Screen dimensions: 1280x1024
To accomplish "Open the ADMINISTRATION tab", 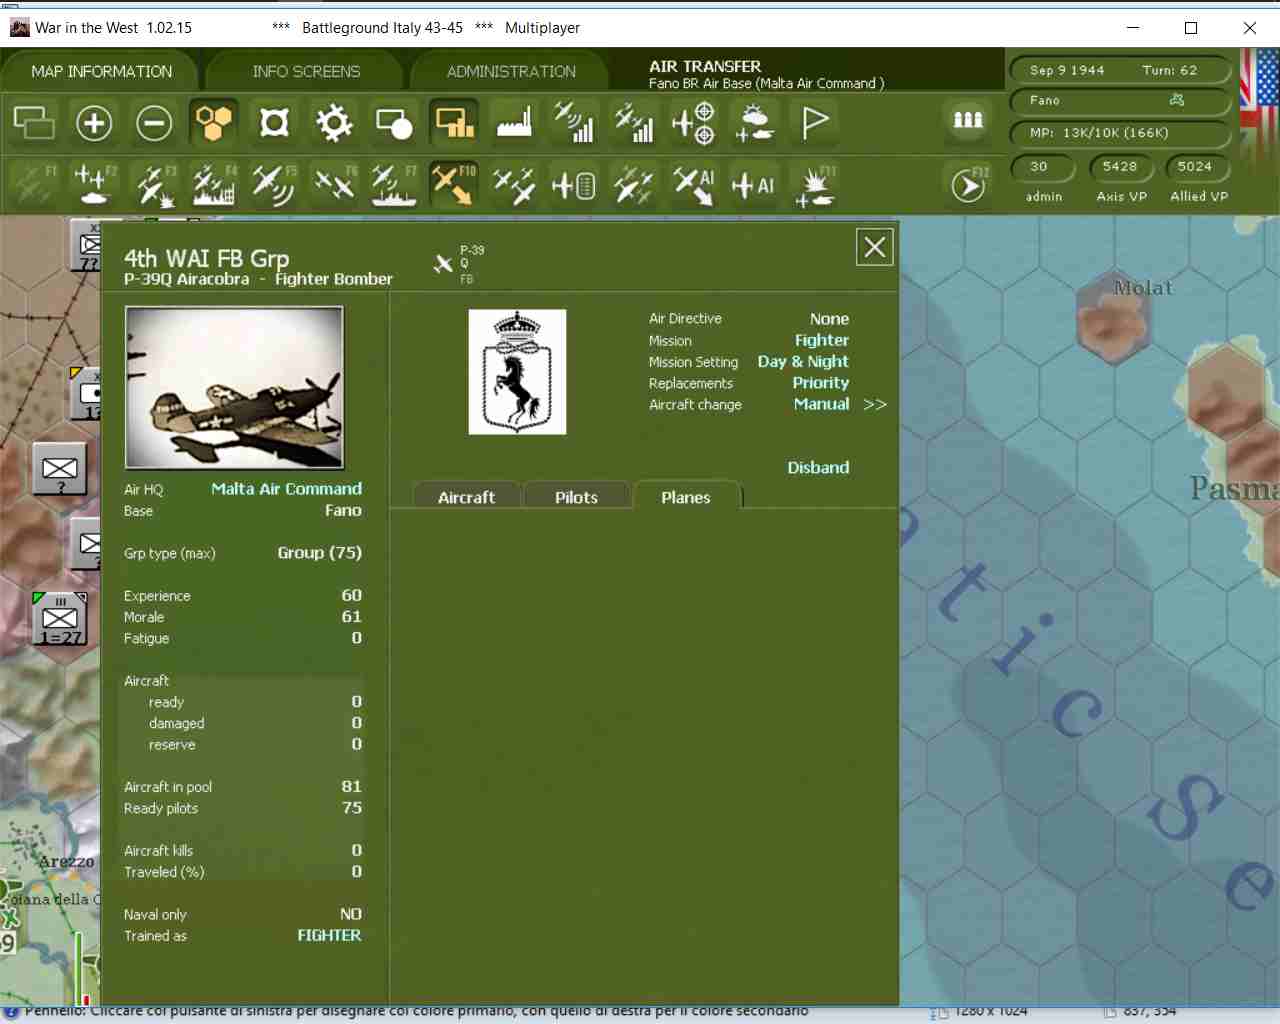I will [x=511, y=72].
